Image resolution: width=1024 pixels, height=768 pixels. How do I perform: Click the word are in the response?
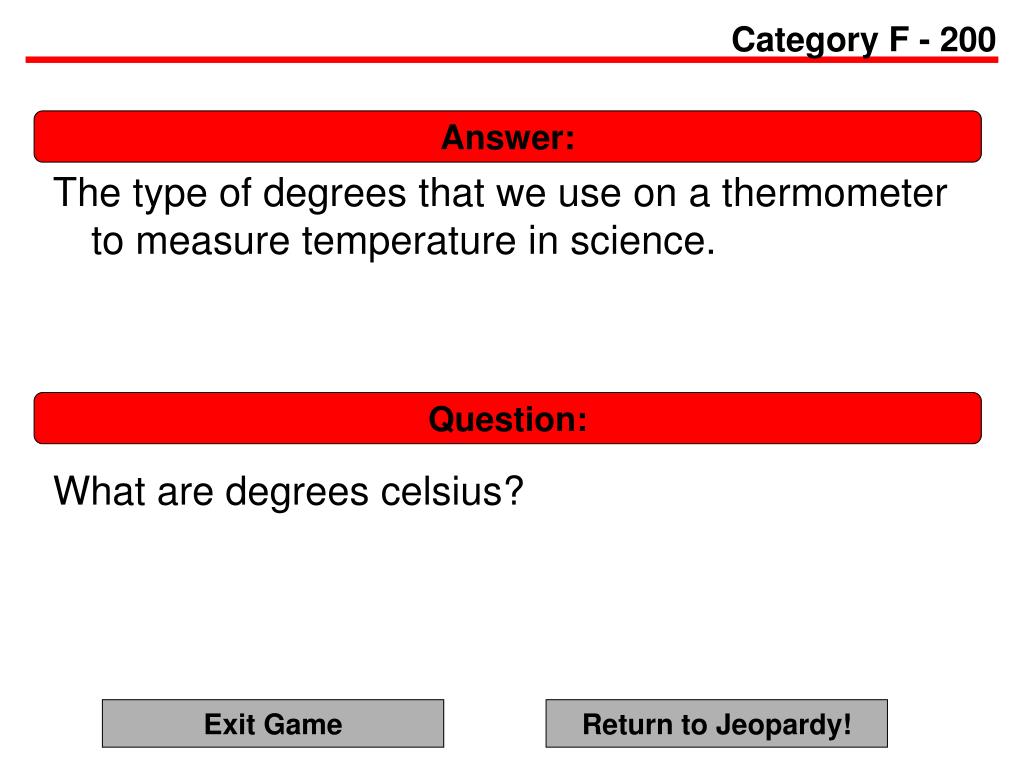(x=185, y=492)
